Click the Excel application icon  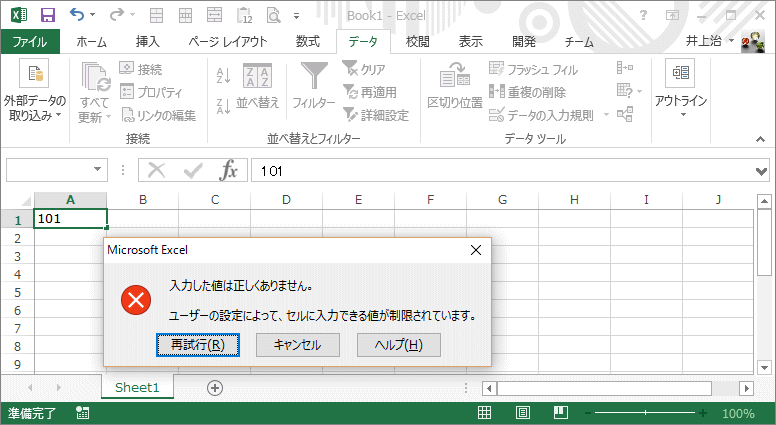[19, 15]
